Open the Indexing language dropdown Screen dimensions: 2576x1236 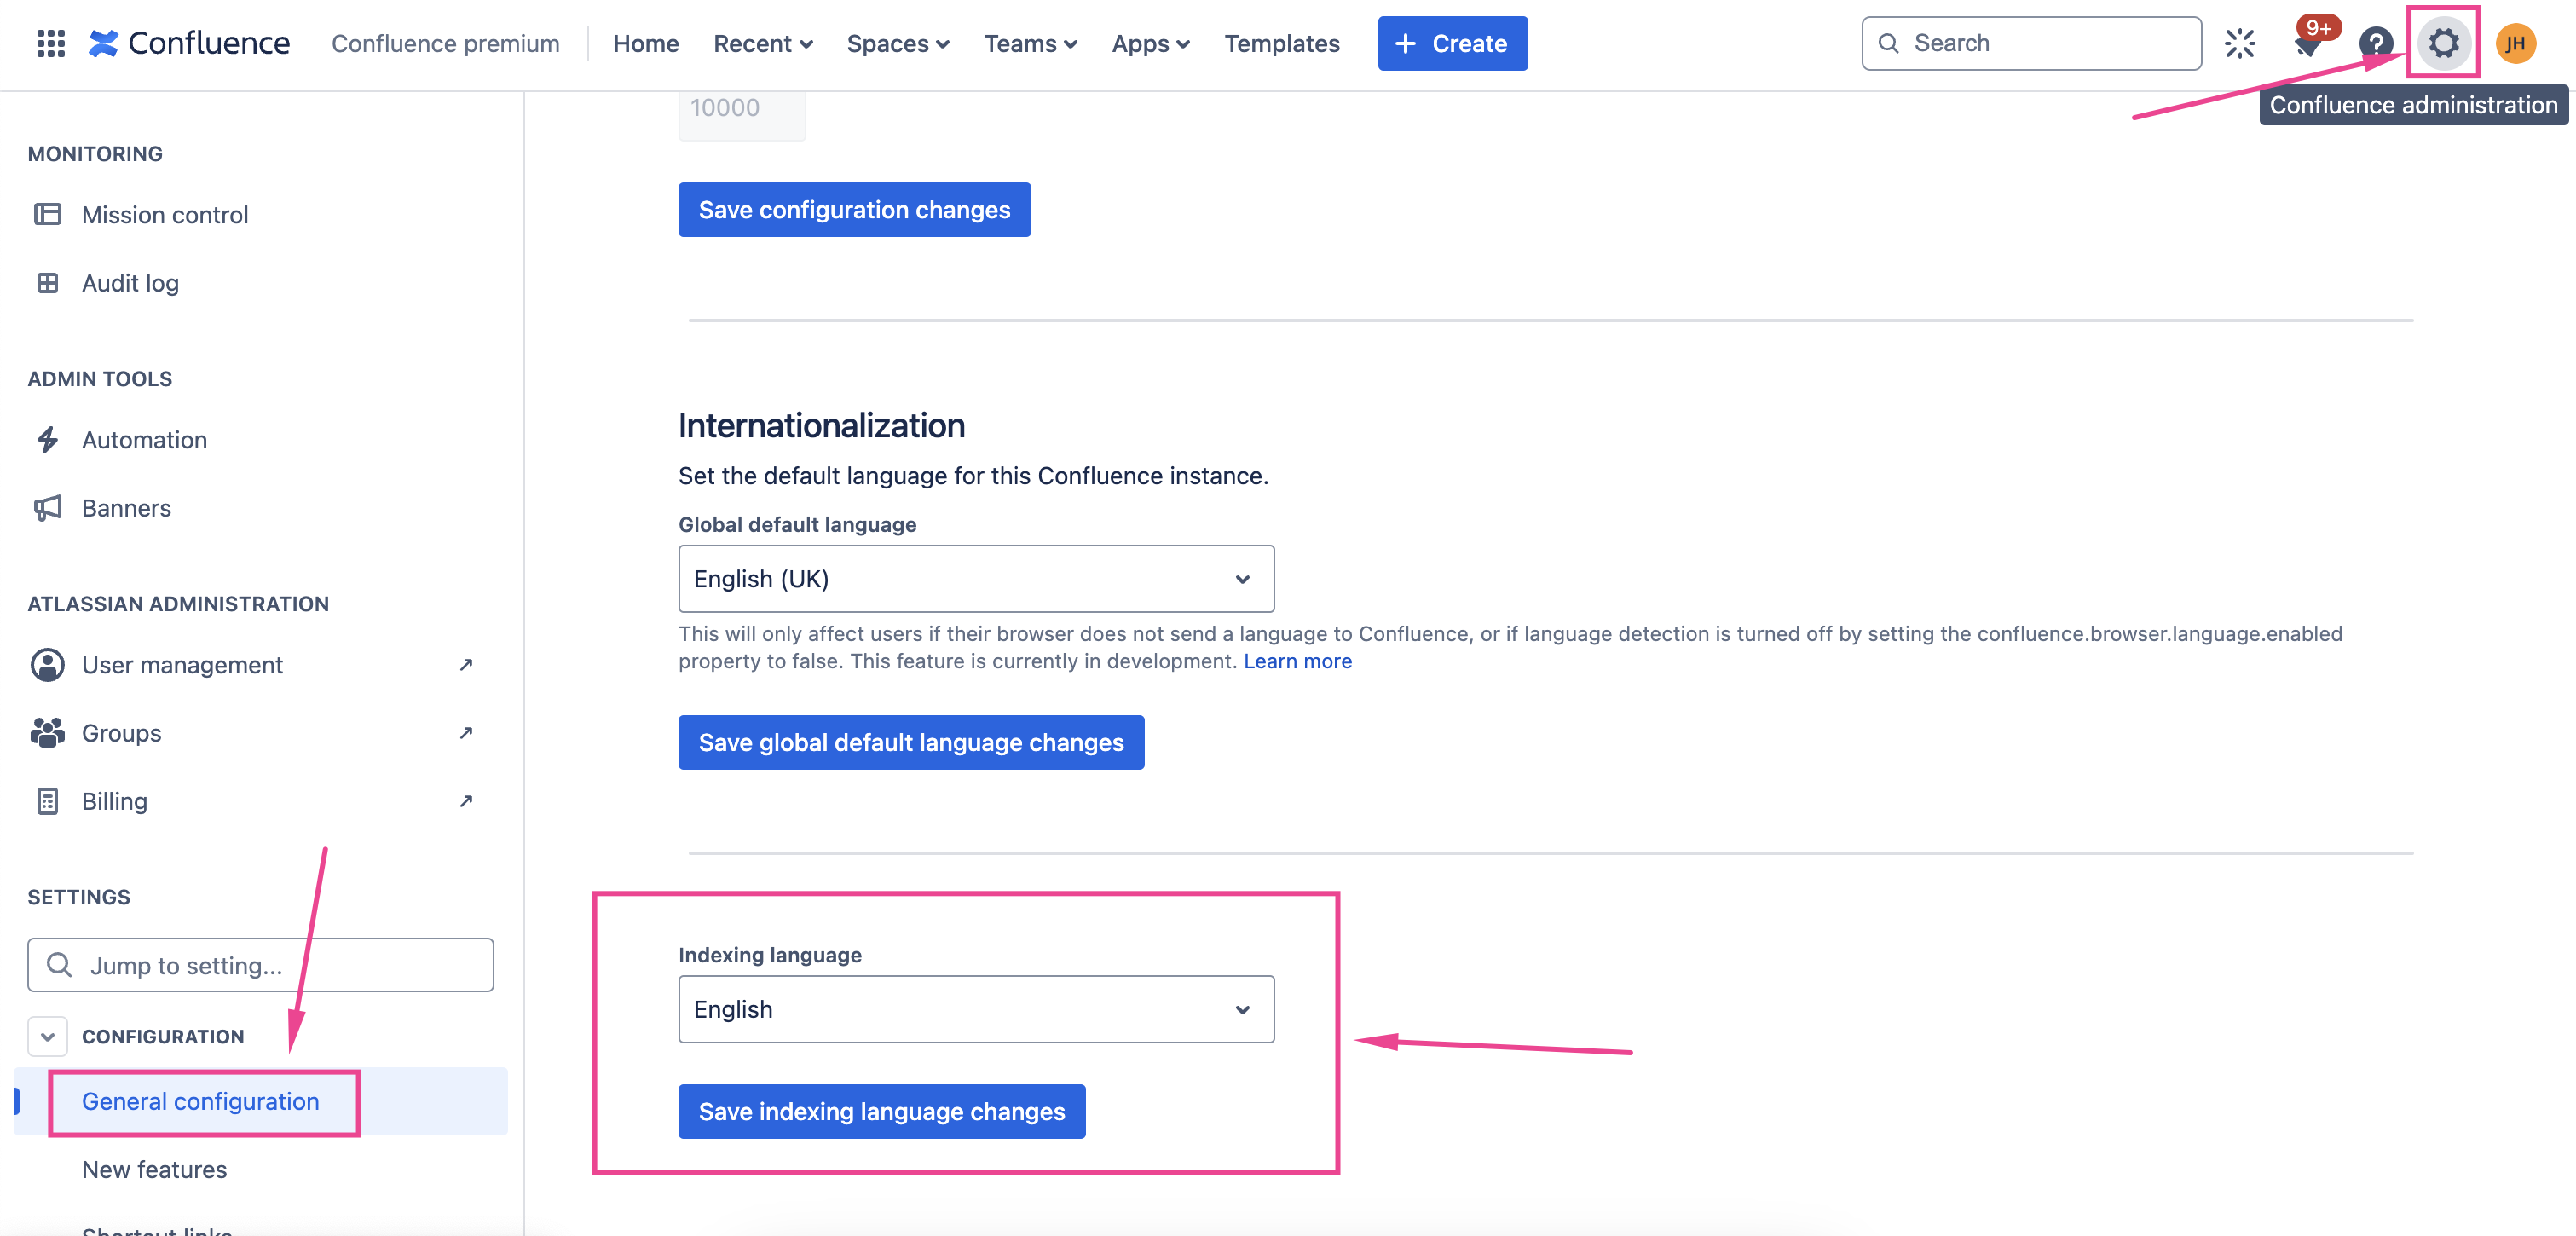point(975,1009)
